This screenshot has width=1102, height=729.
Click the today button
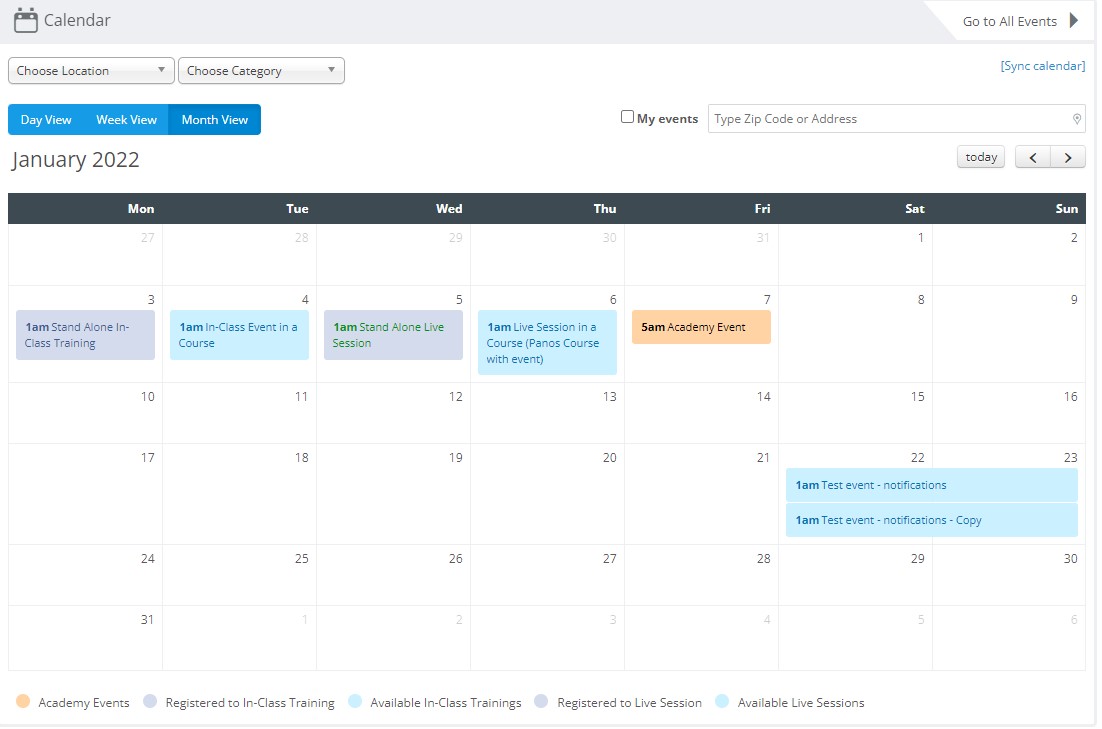pyautogui.click(x=981, y=157)
